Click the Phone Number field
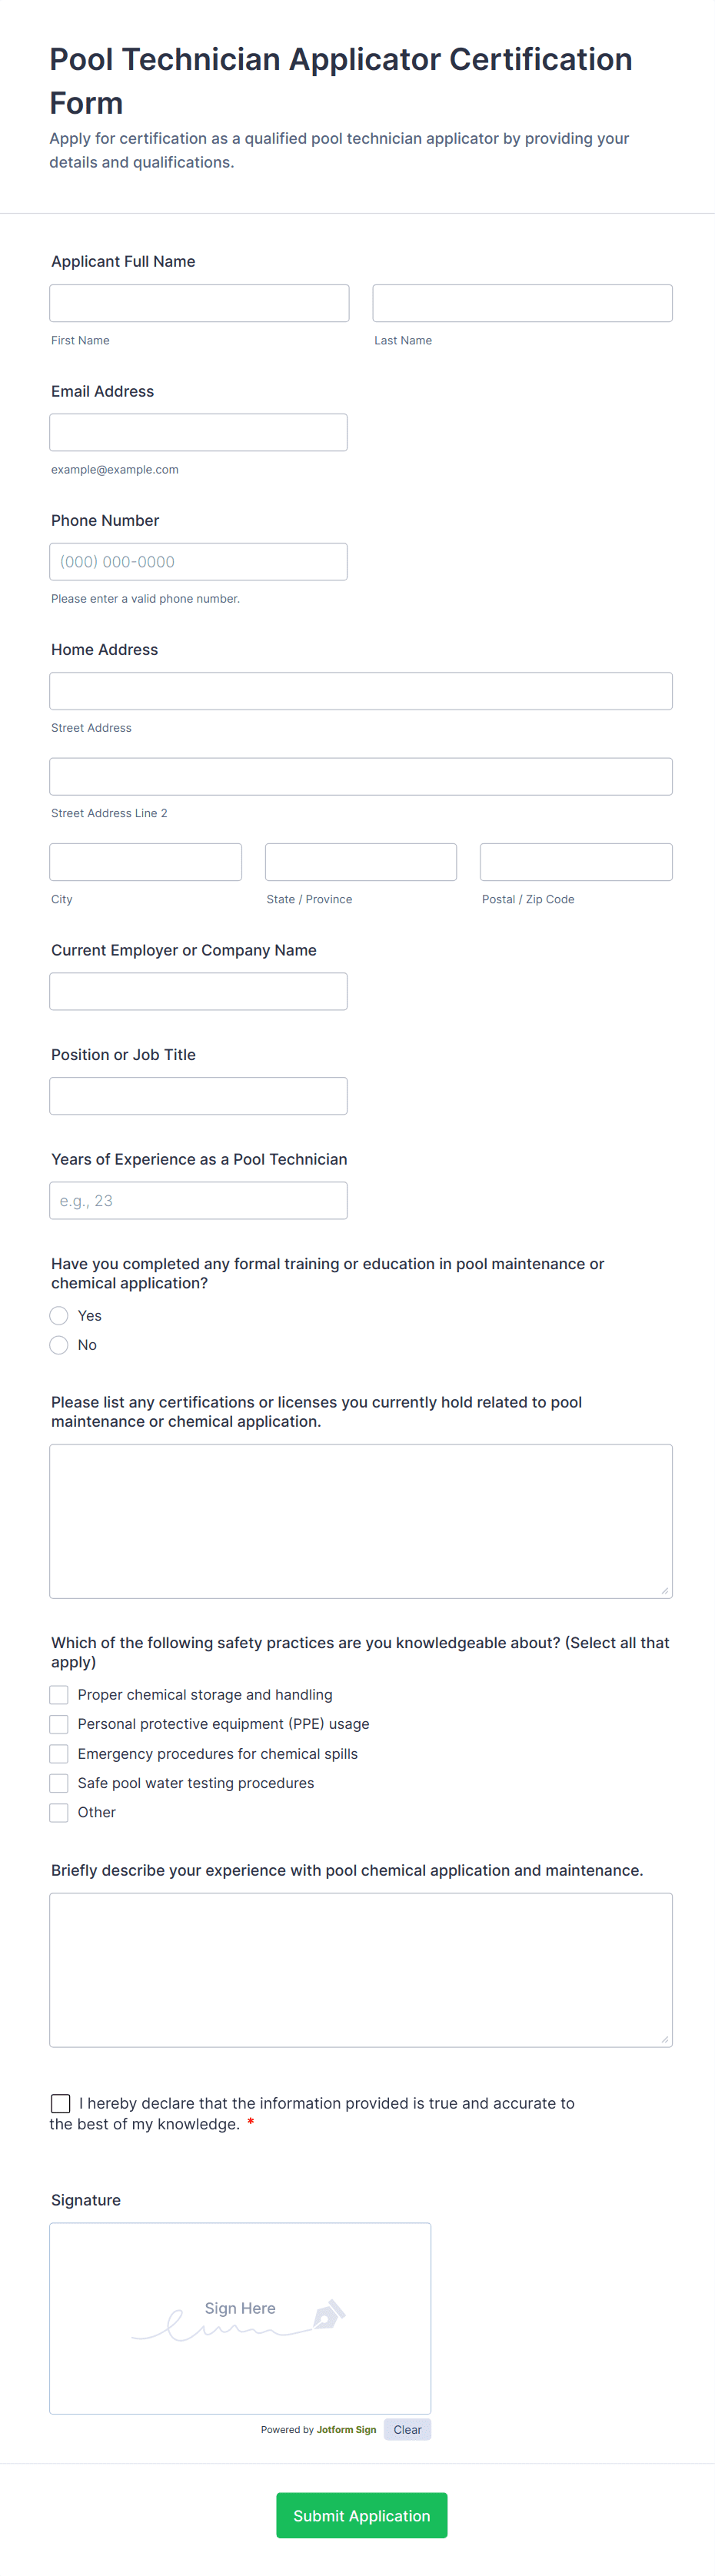Screen dimensions: 715x2576 tap(198, 562)
